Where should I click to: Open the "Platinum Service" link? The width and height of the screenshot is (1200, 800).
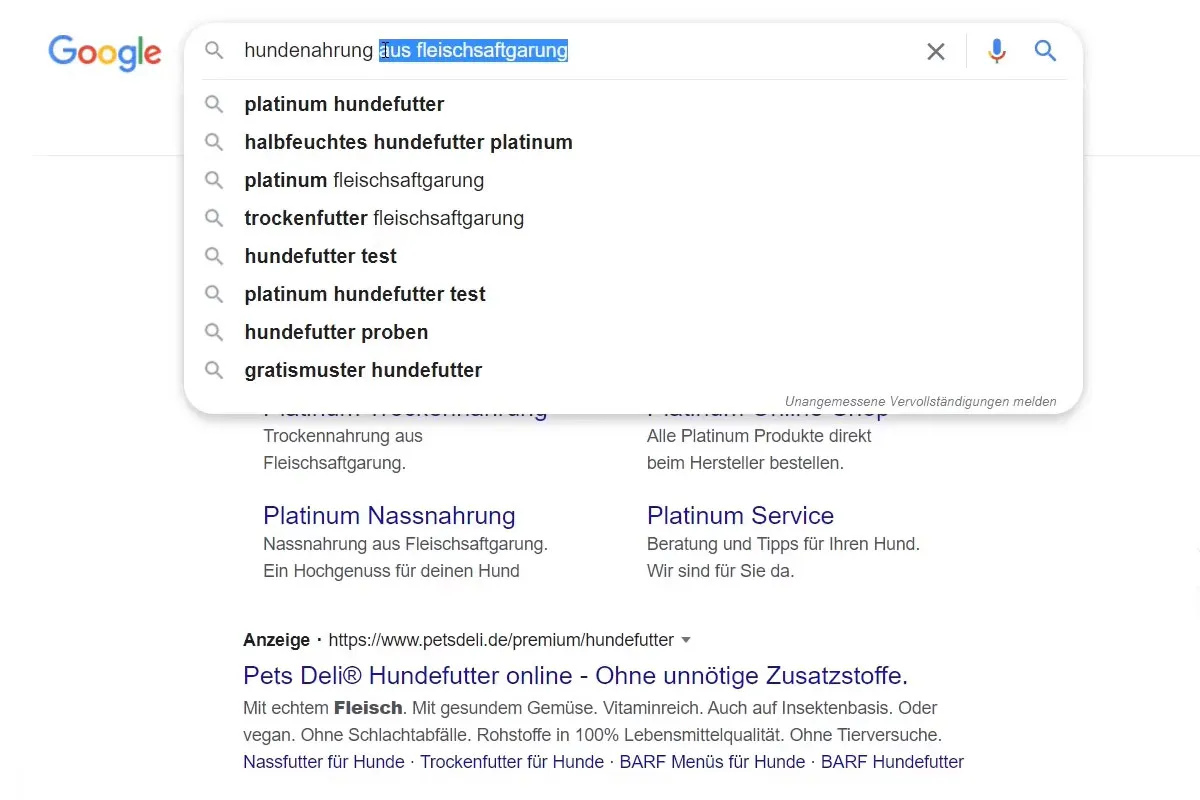[x=740, y=516]
